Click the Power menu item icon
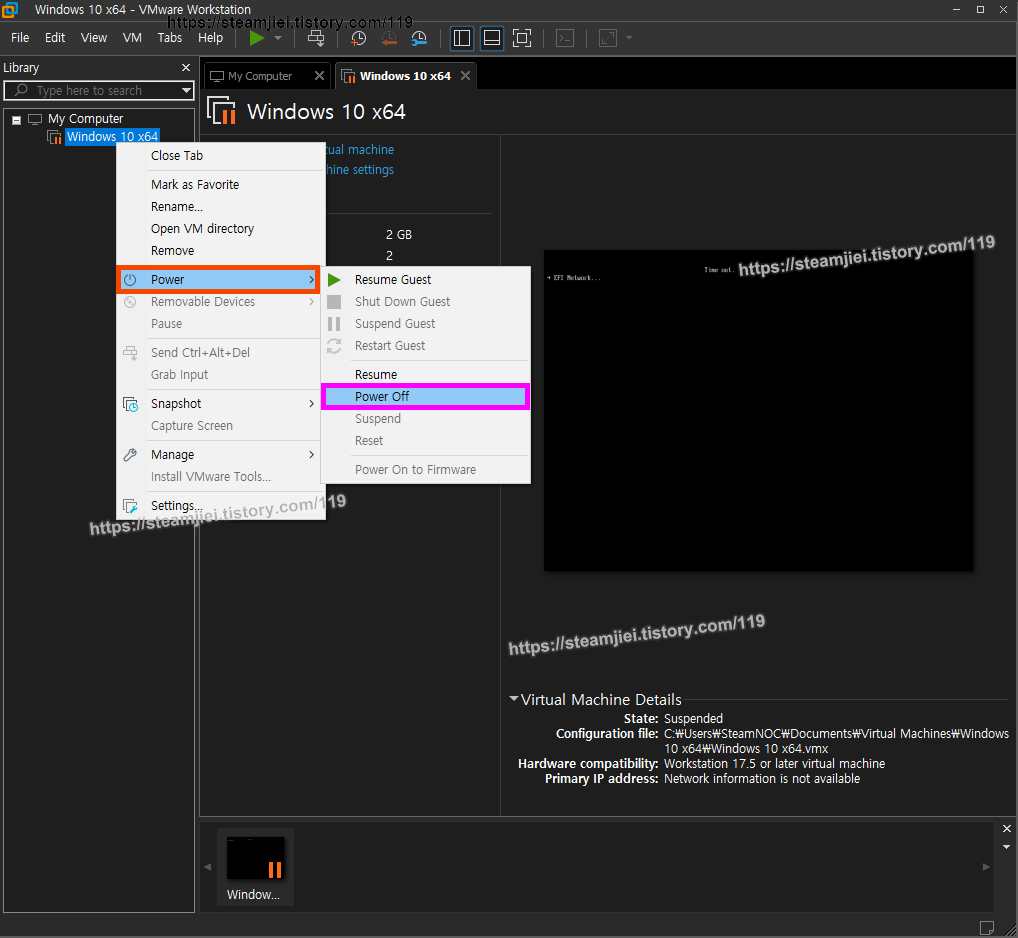 [x=130, y=280]
